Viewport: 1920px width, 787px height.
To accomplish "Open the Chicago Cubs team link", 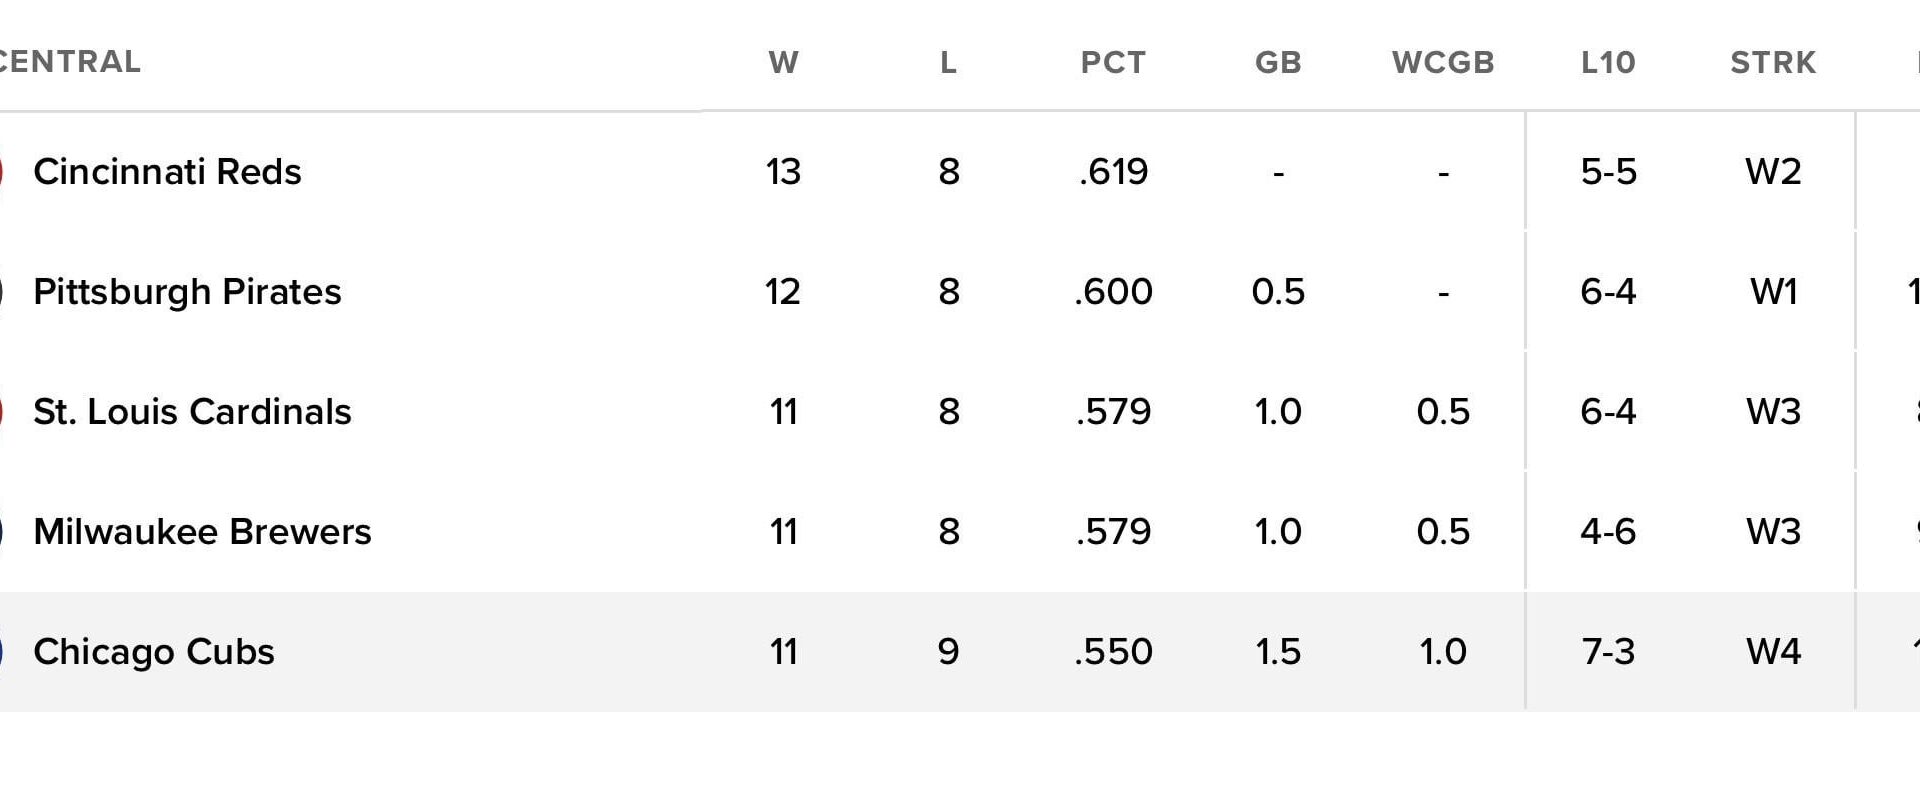I will (154, 652).
